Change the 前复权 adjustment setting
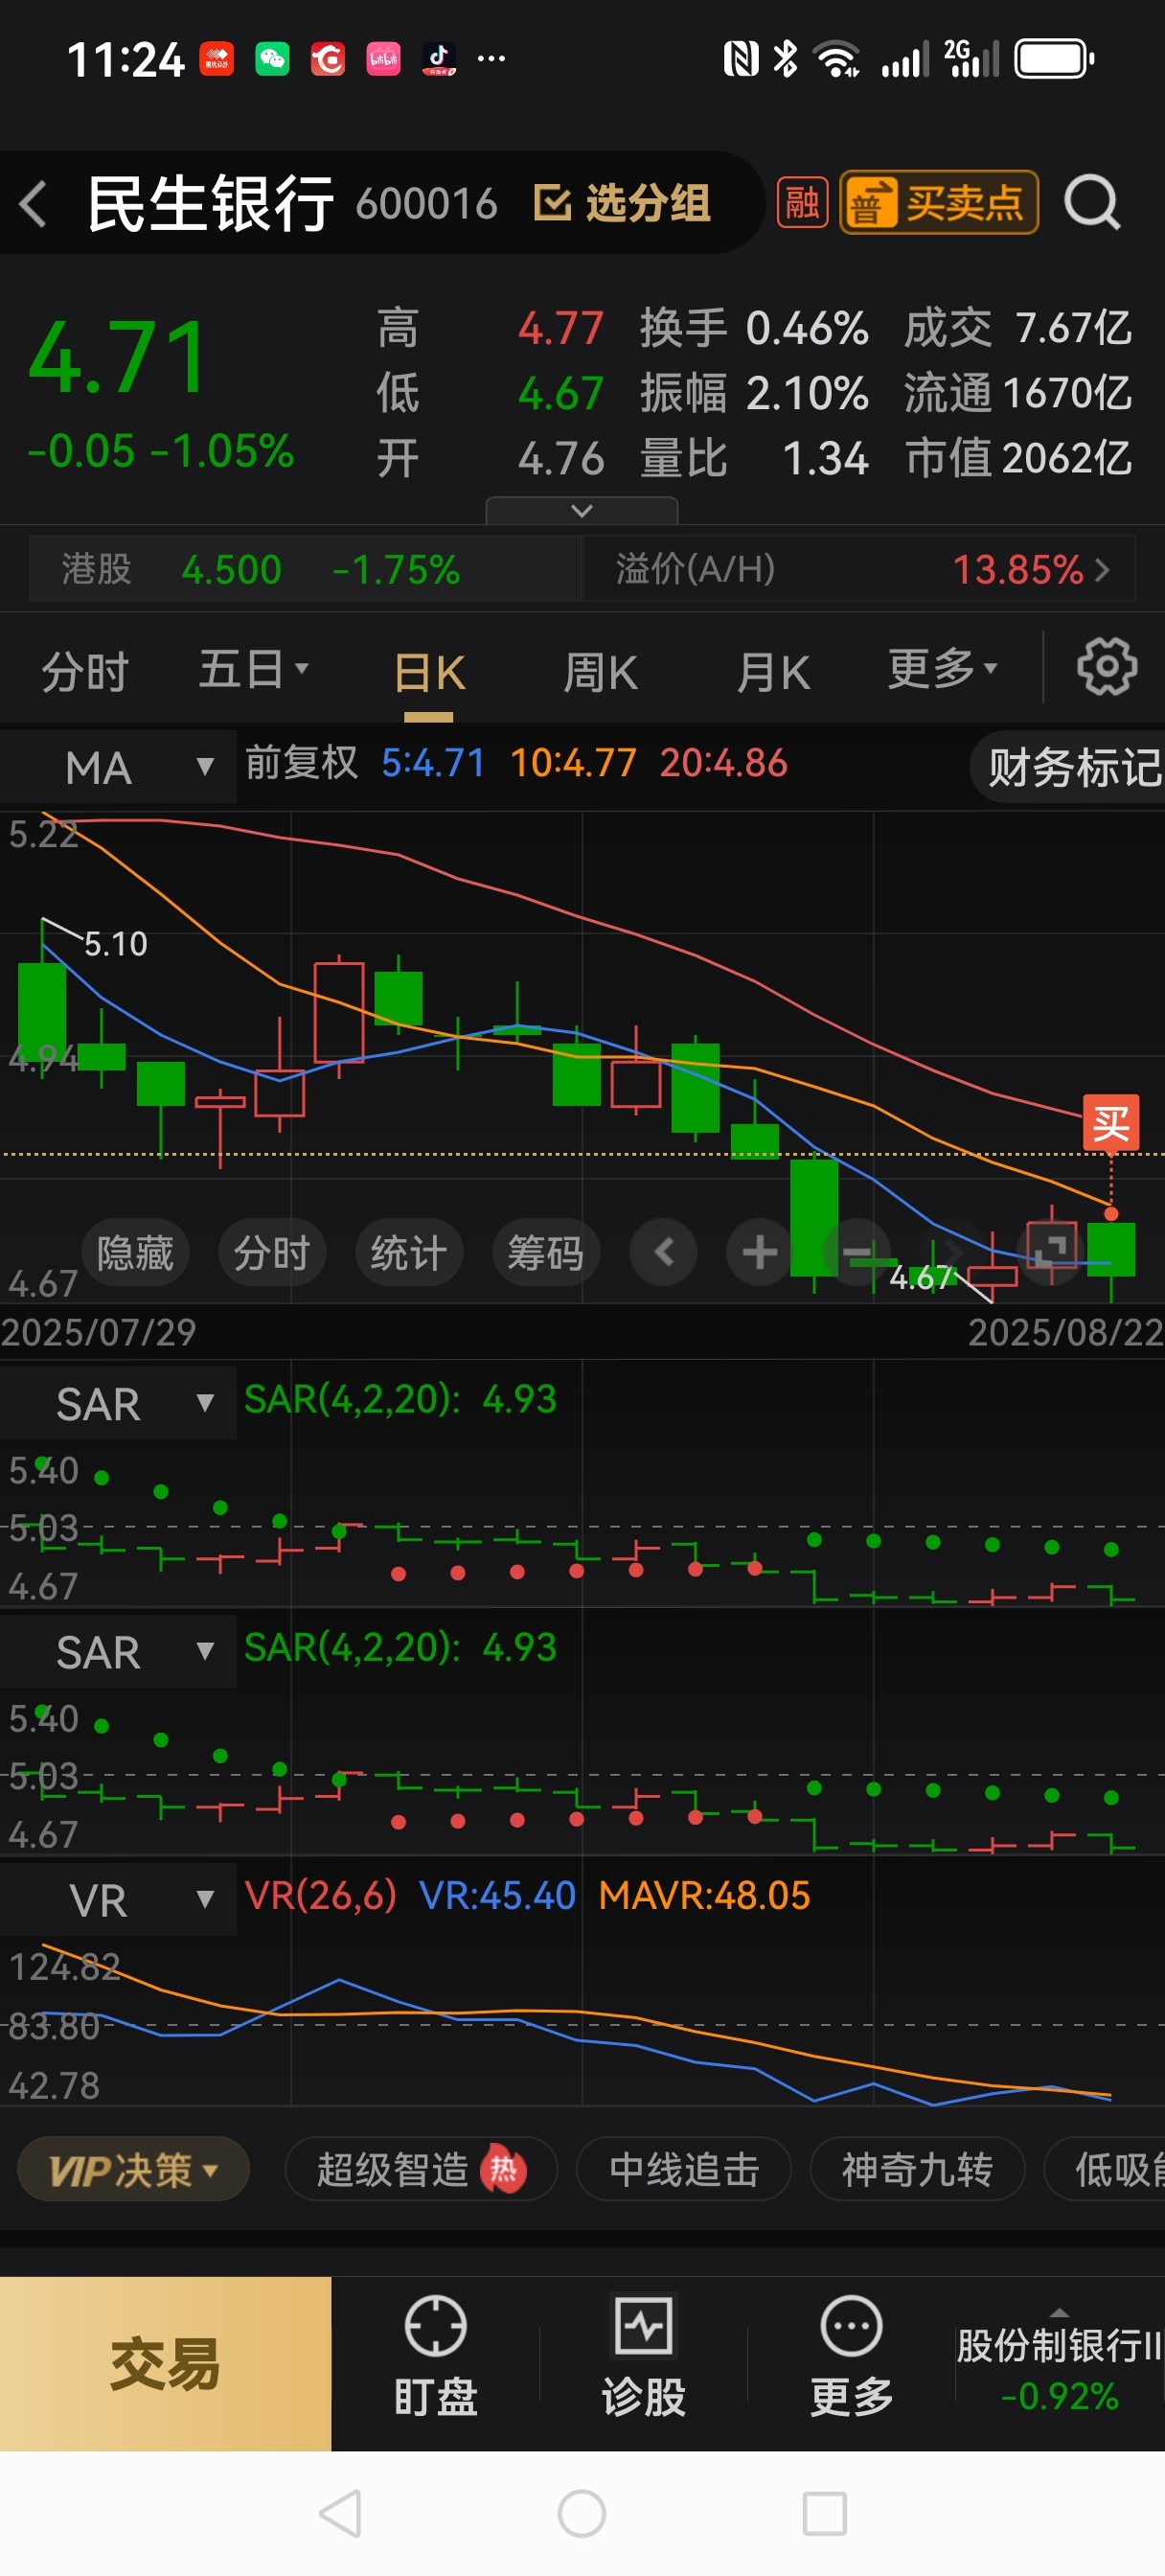The height and width of the screenshot is (2576, 1165). point(301,764)
